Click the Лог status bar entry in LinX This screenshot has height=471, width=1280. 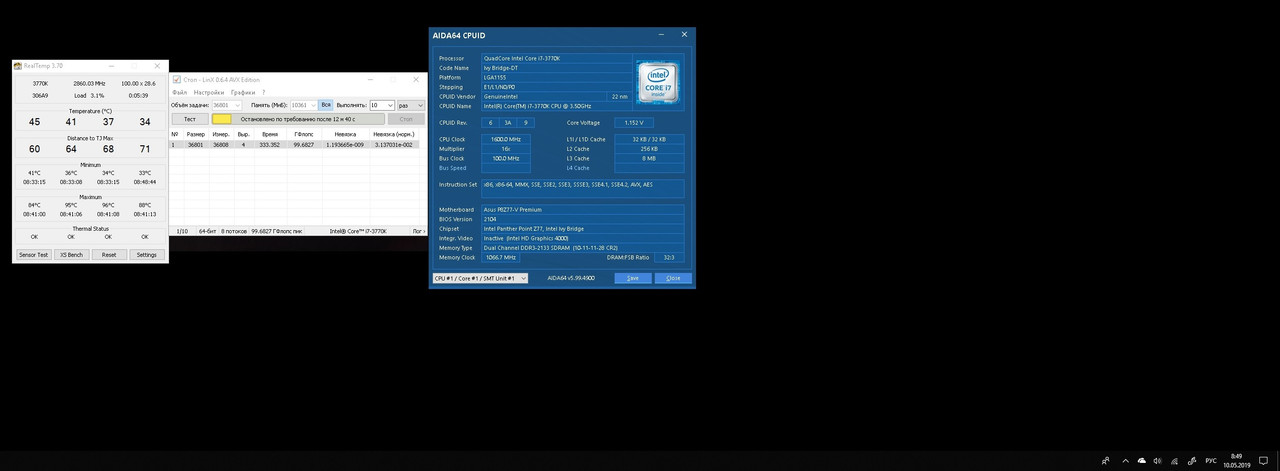(418, 231)
